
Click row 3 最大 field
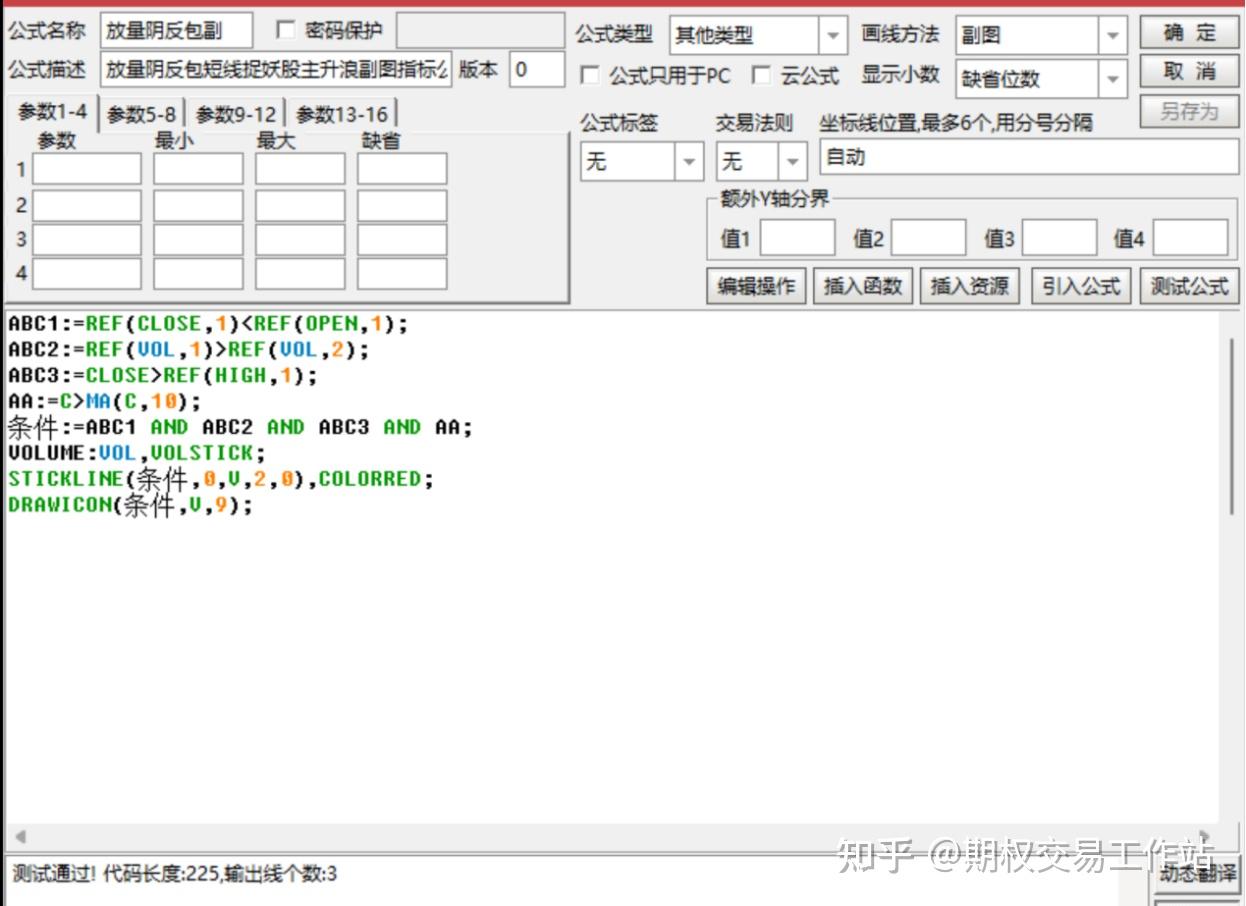coord(300,239)
